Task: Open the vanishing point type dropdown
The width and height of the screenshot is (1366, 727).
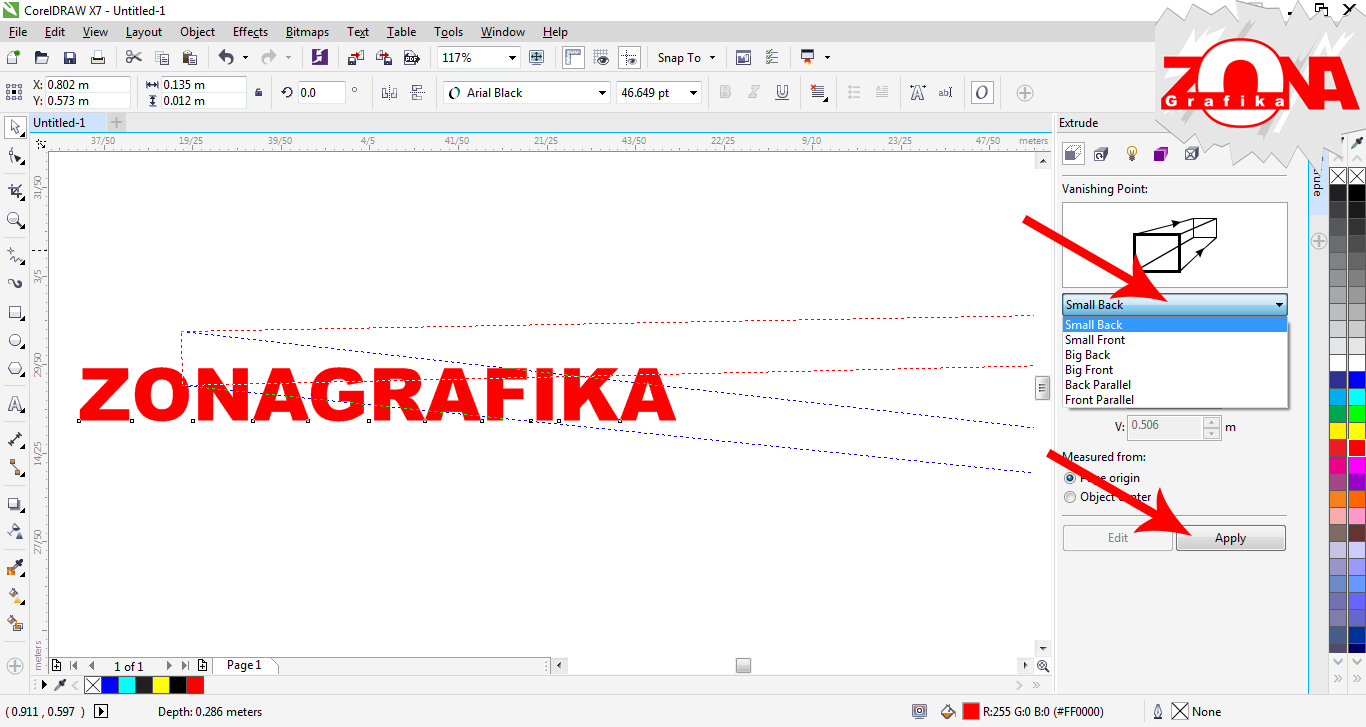Action: tap(1278, 304)
